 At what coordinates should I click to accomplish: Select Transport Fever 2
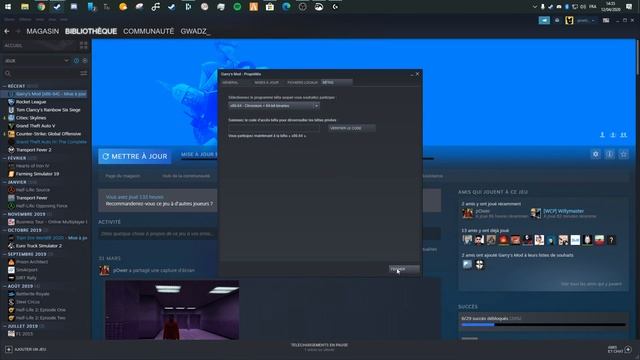click(33, 150)
